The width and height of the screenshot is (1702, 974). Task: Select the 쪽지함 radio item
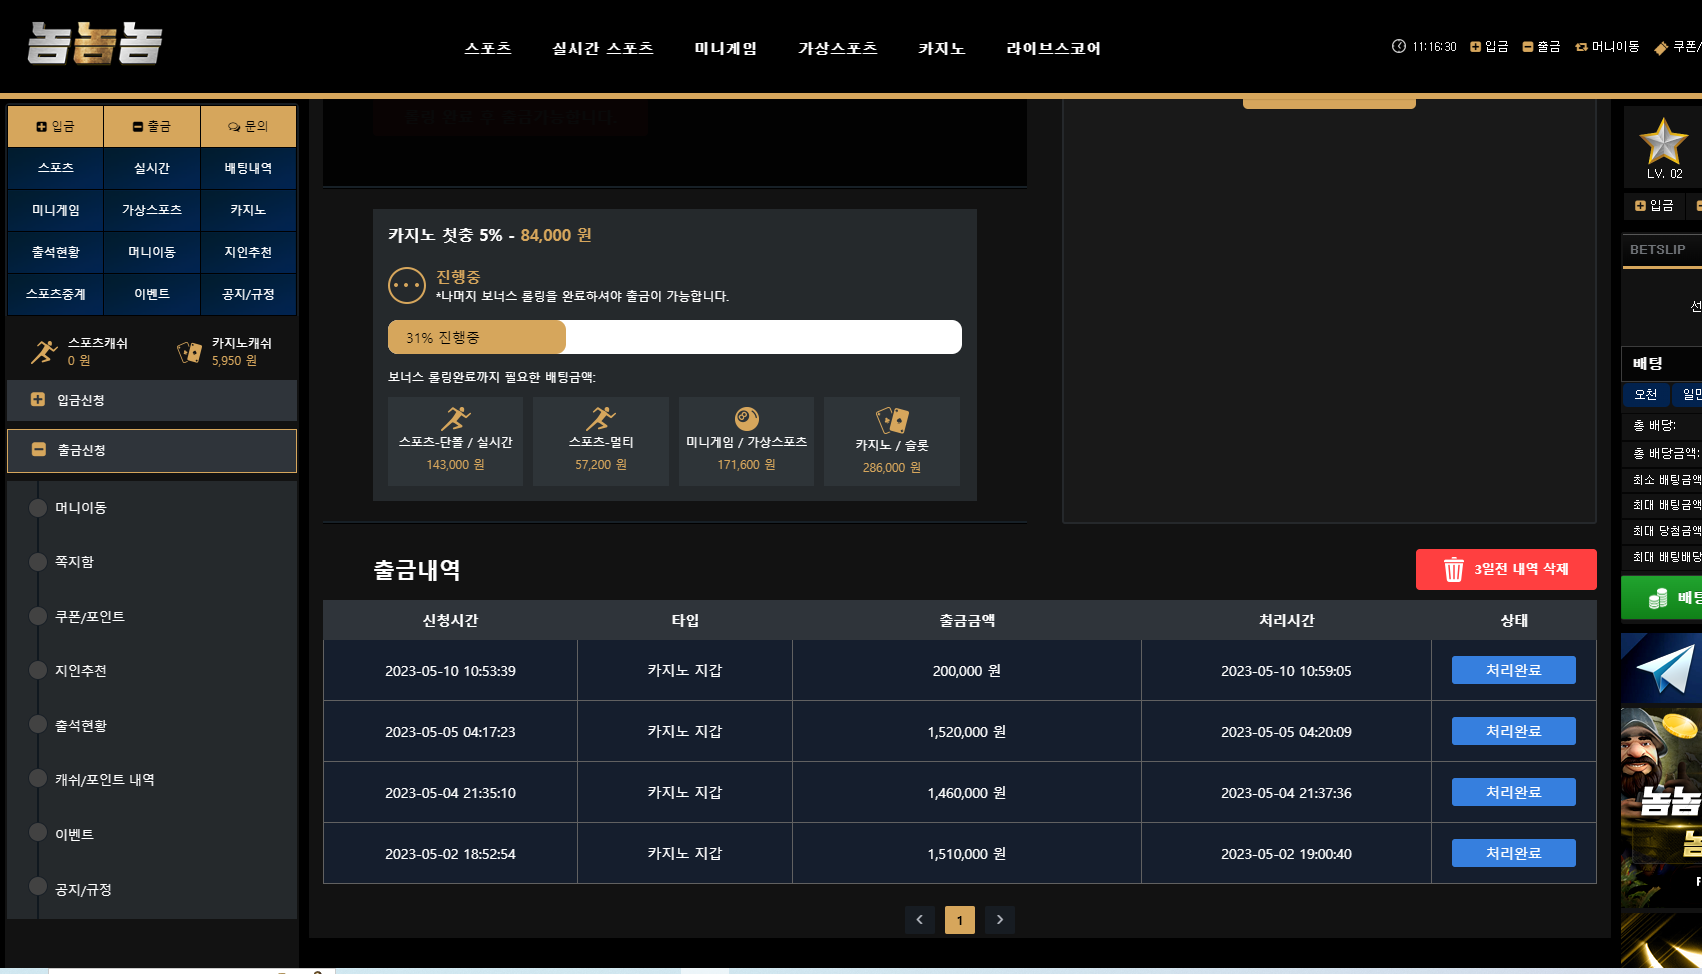(38, 562)
